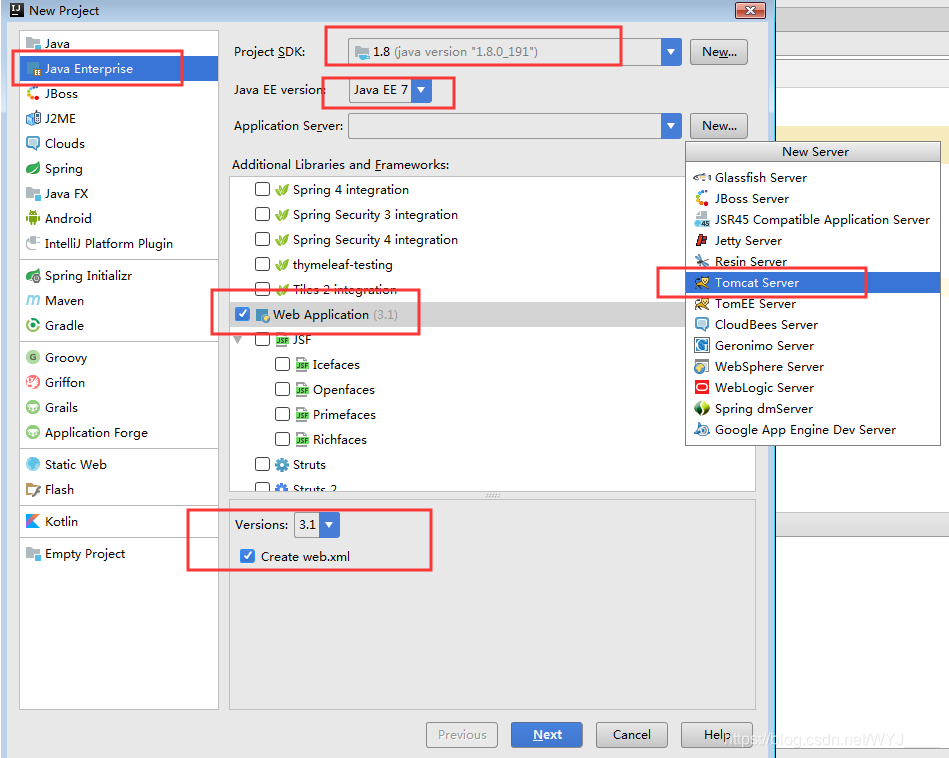Choose WebSphere Server menu entry

point(813,367)
